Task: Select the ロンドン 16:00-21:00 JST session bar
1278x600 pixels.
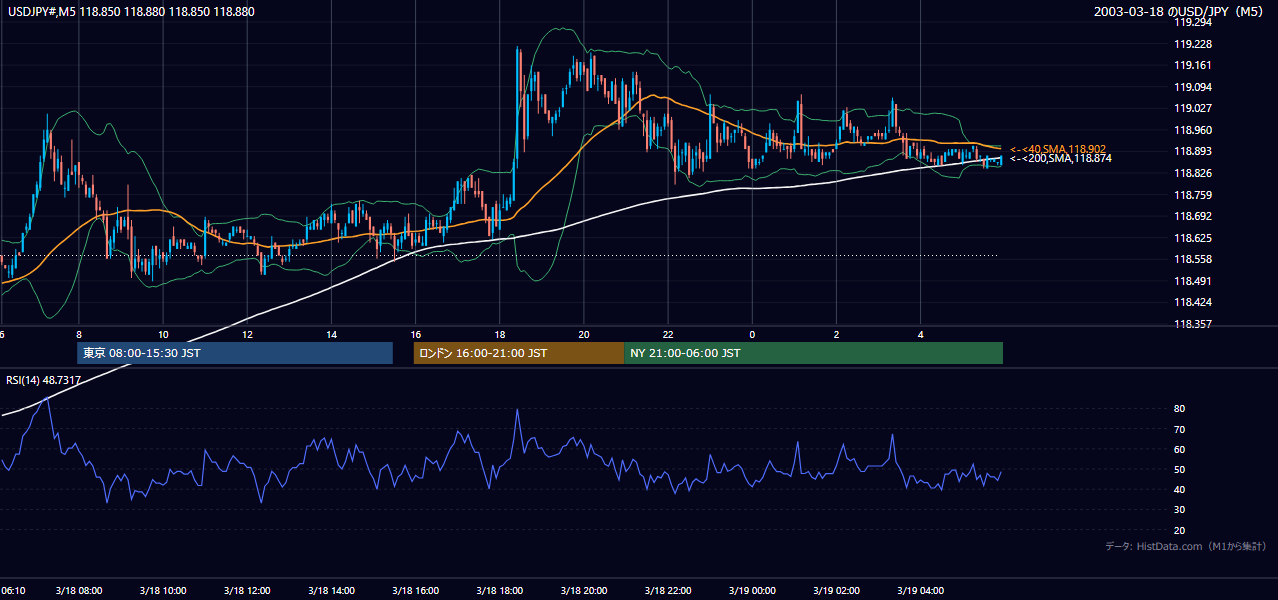Action: 519,353
